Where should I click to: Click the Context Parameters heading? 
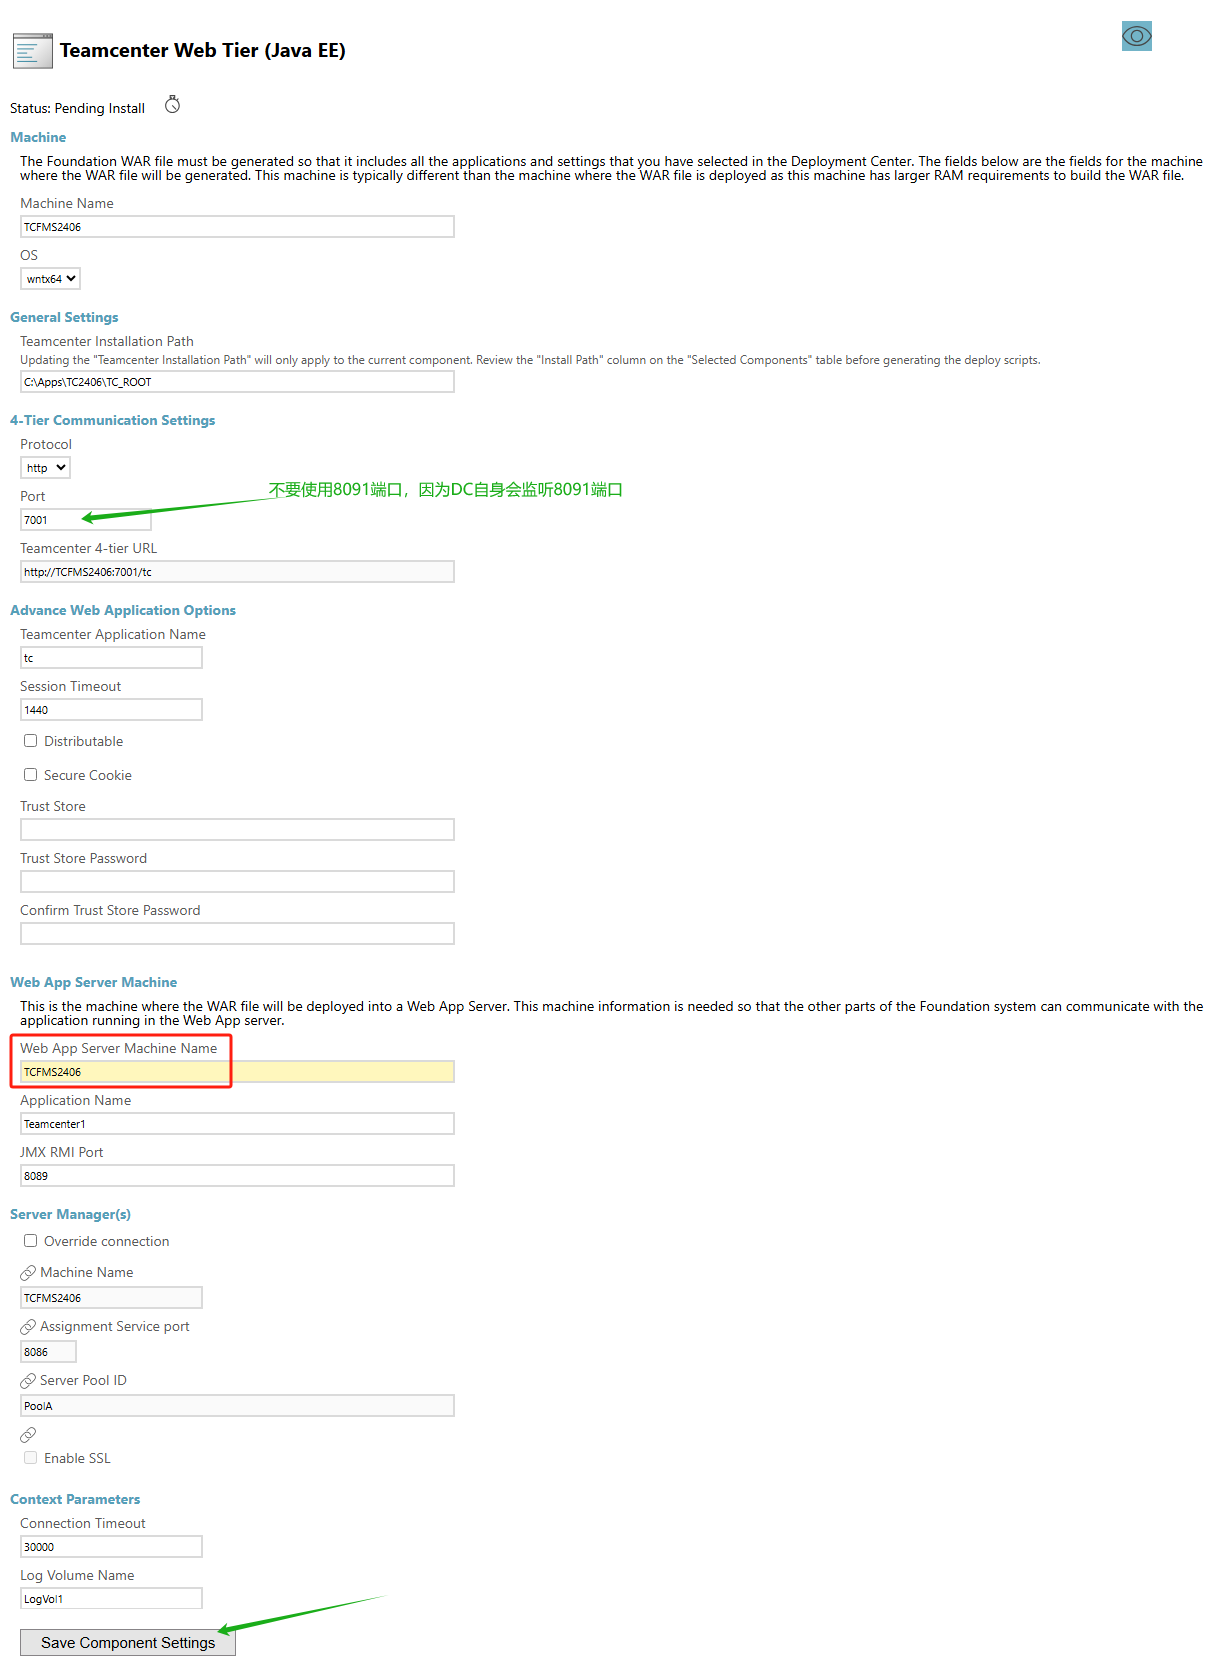tap(75, 1499)
